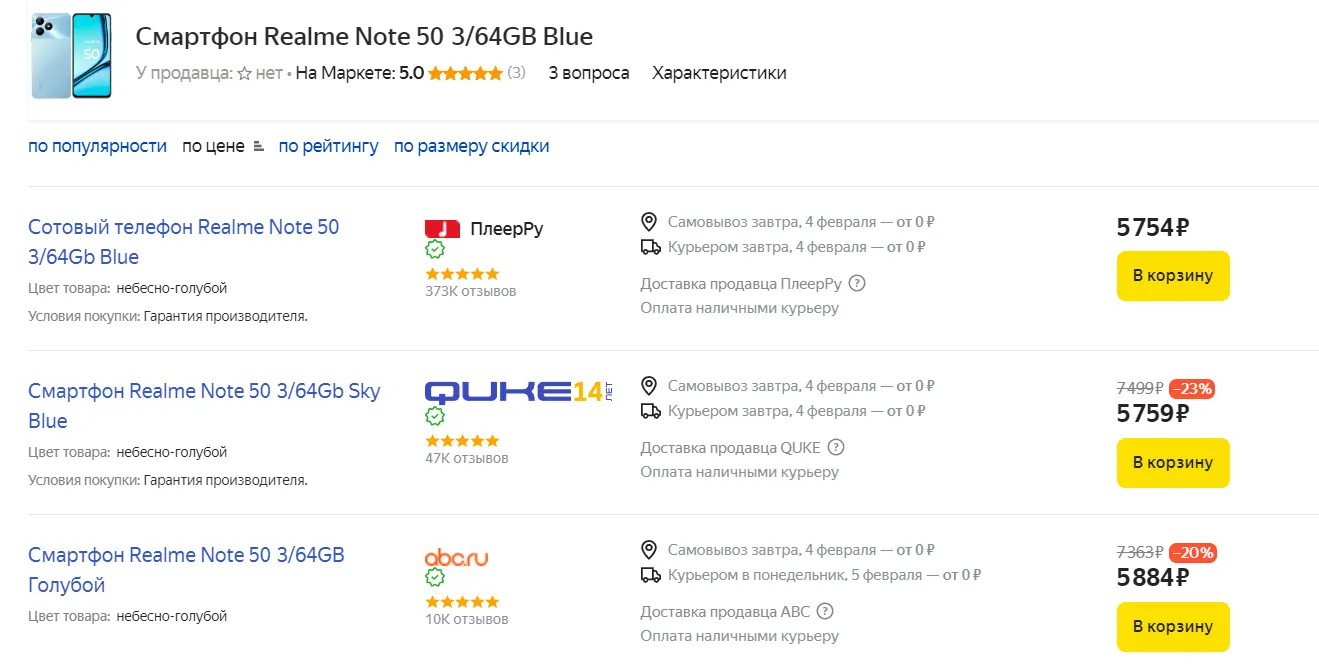This screenshot has height=668, width=1319.
Task: Sort offers by 'по рейтингу'
Action: click(x=328, y=146)
